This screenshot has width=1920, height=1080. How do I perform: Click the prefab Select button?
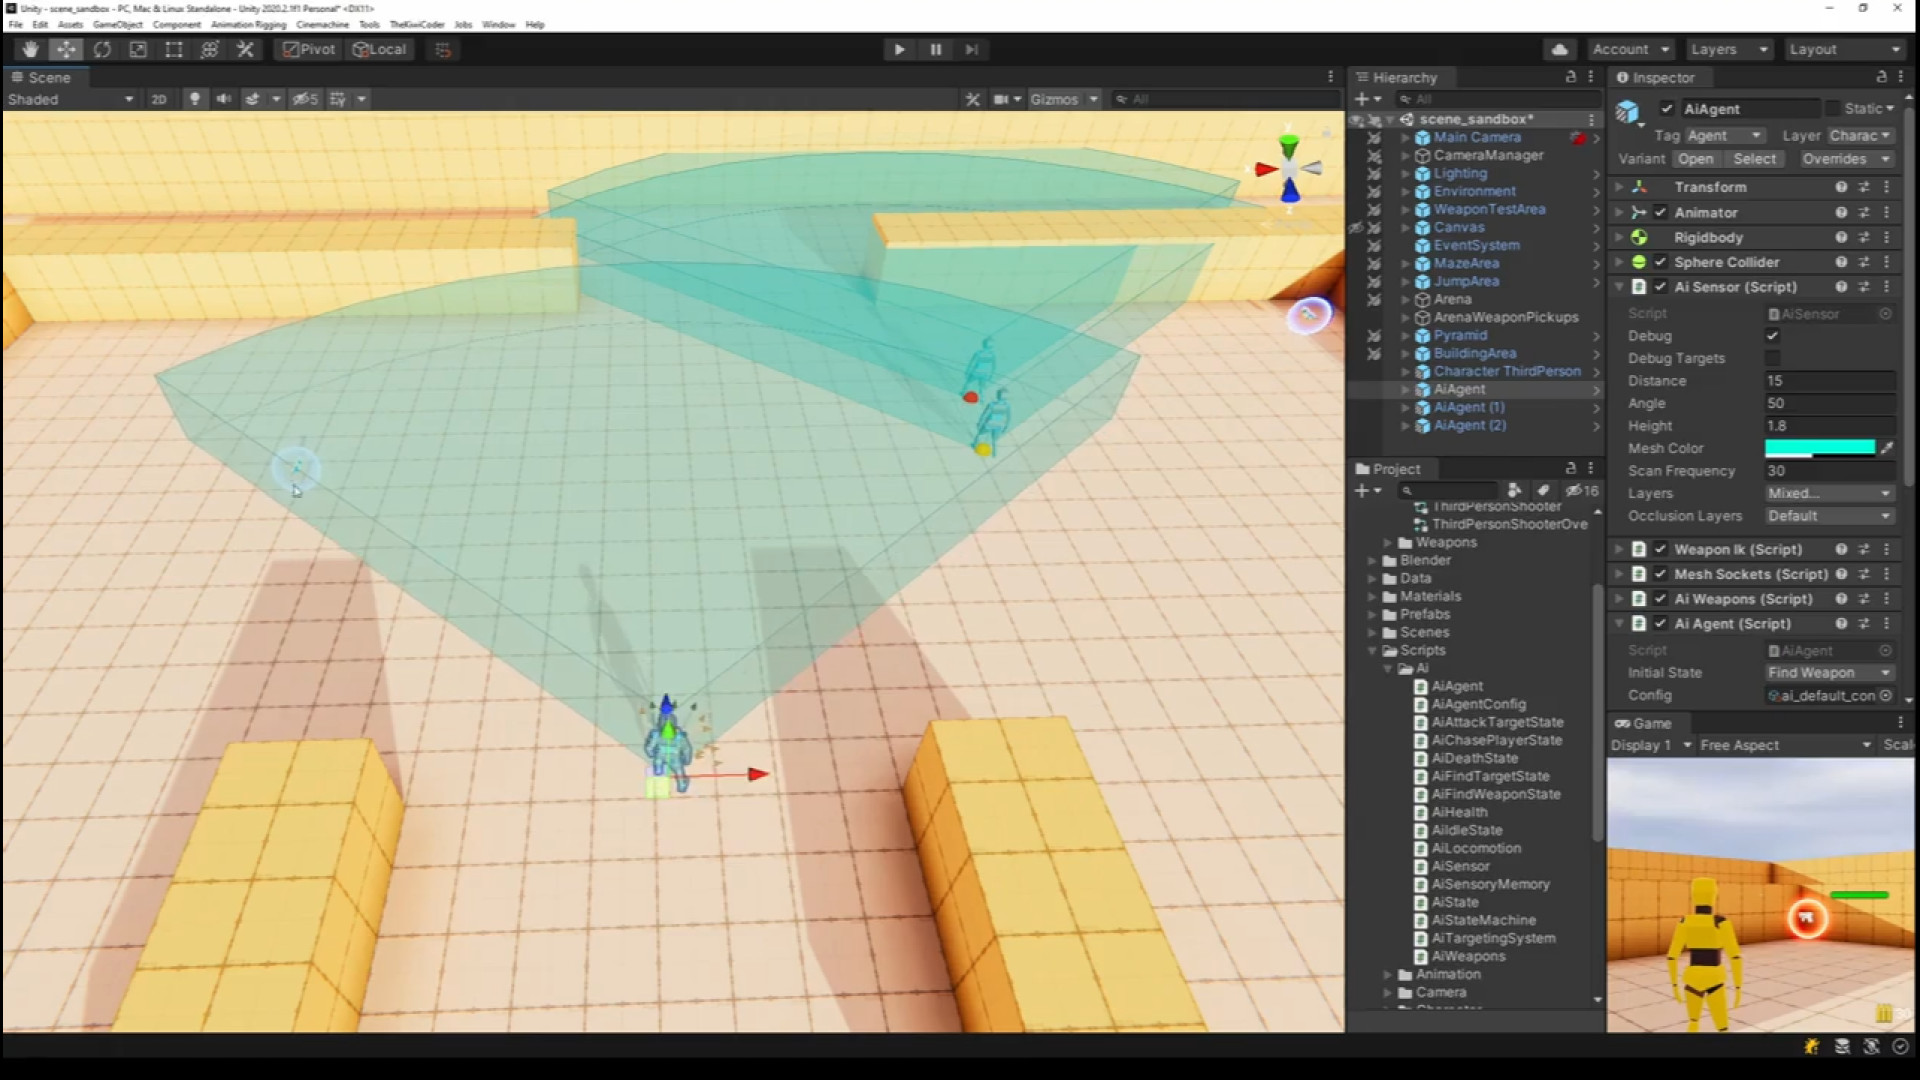[x=1754, y=159]
